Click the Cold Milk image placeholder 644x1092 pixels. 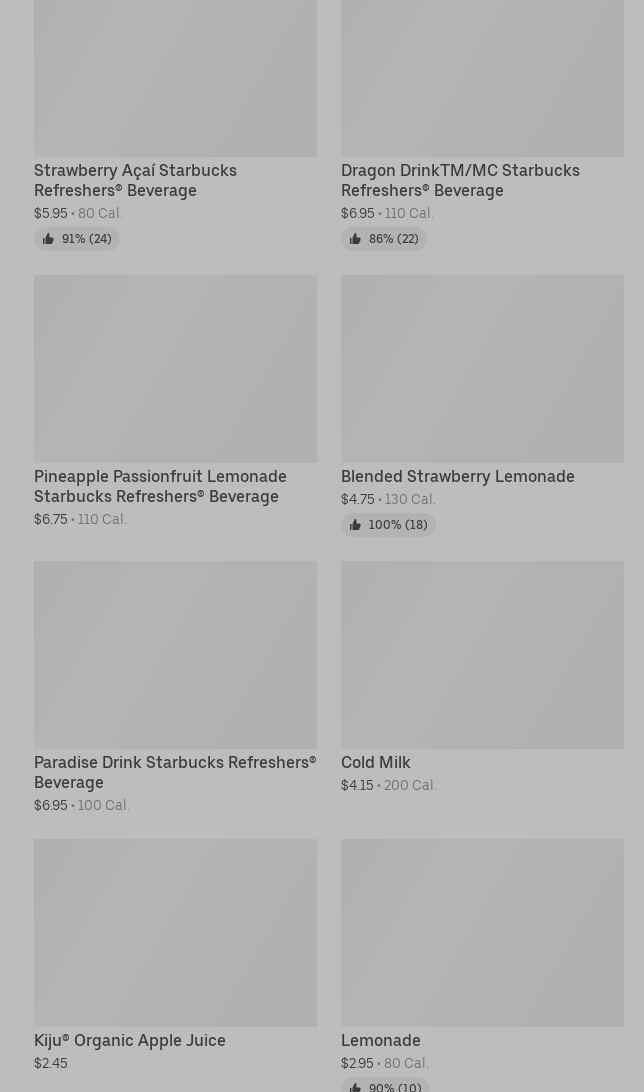pyautogui.click(x=482, y=654)
